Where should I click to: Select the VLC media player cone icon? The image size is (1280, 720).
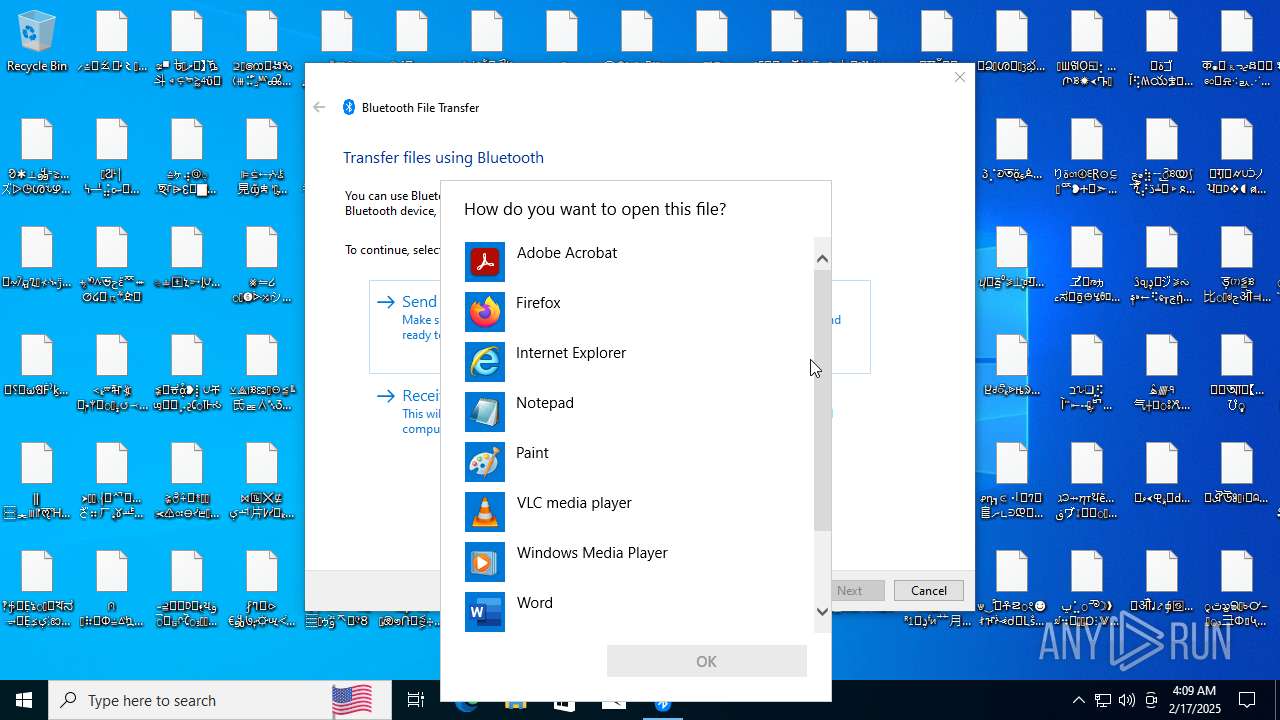coord(485,512)
